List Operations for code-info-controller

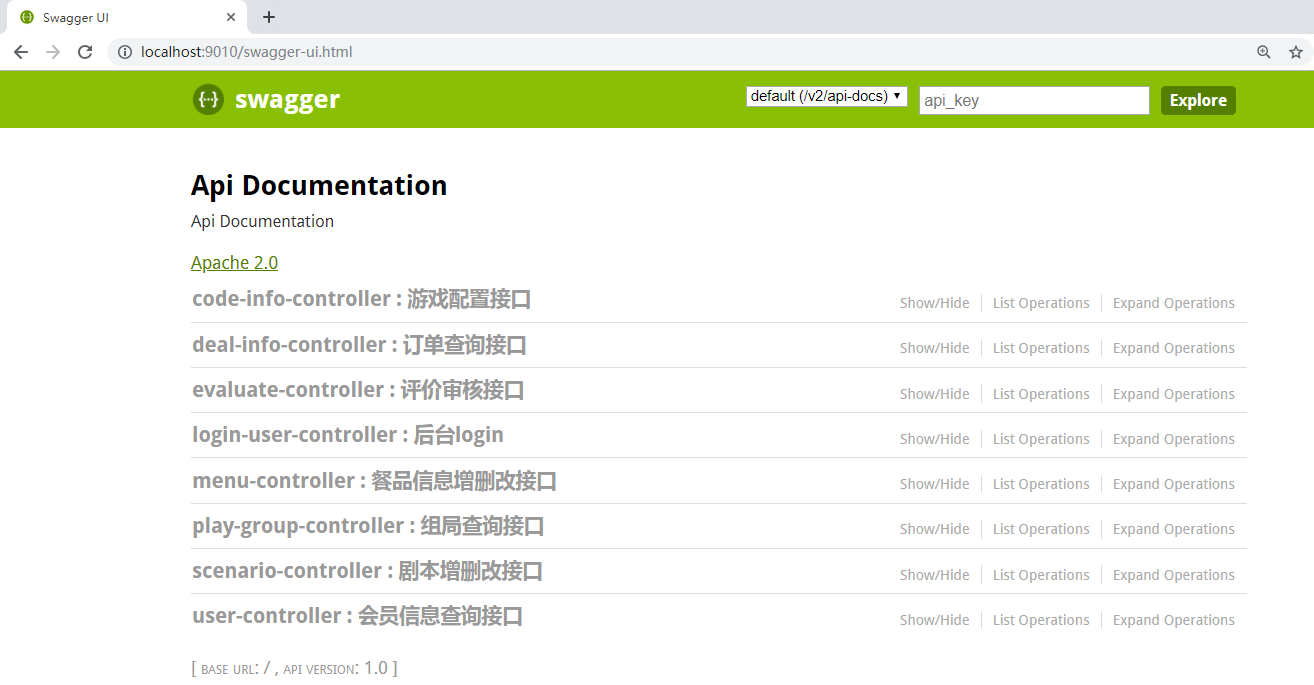[1041, 303]
